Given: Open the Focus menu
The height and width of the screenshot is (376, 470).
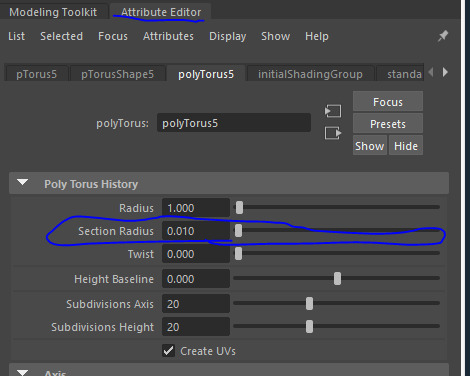Looking at the screenshot, I should point(113,36).
